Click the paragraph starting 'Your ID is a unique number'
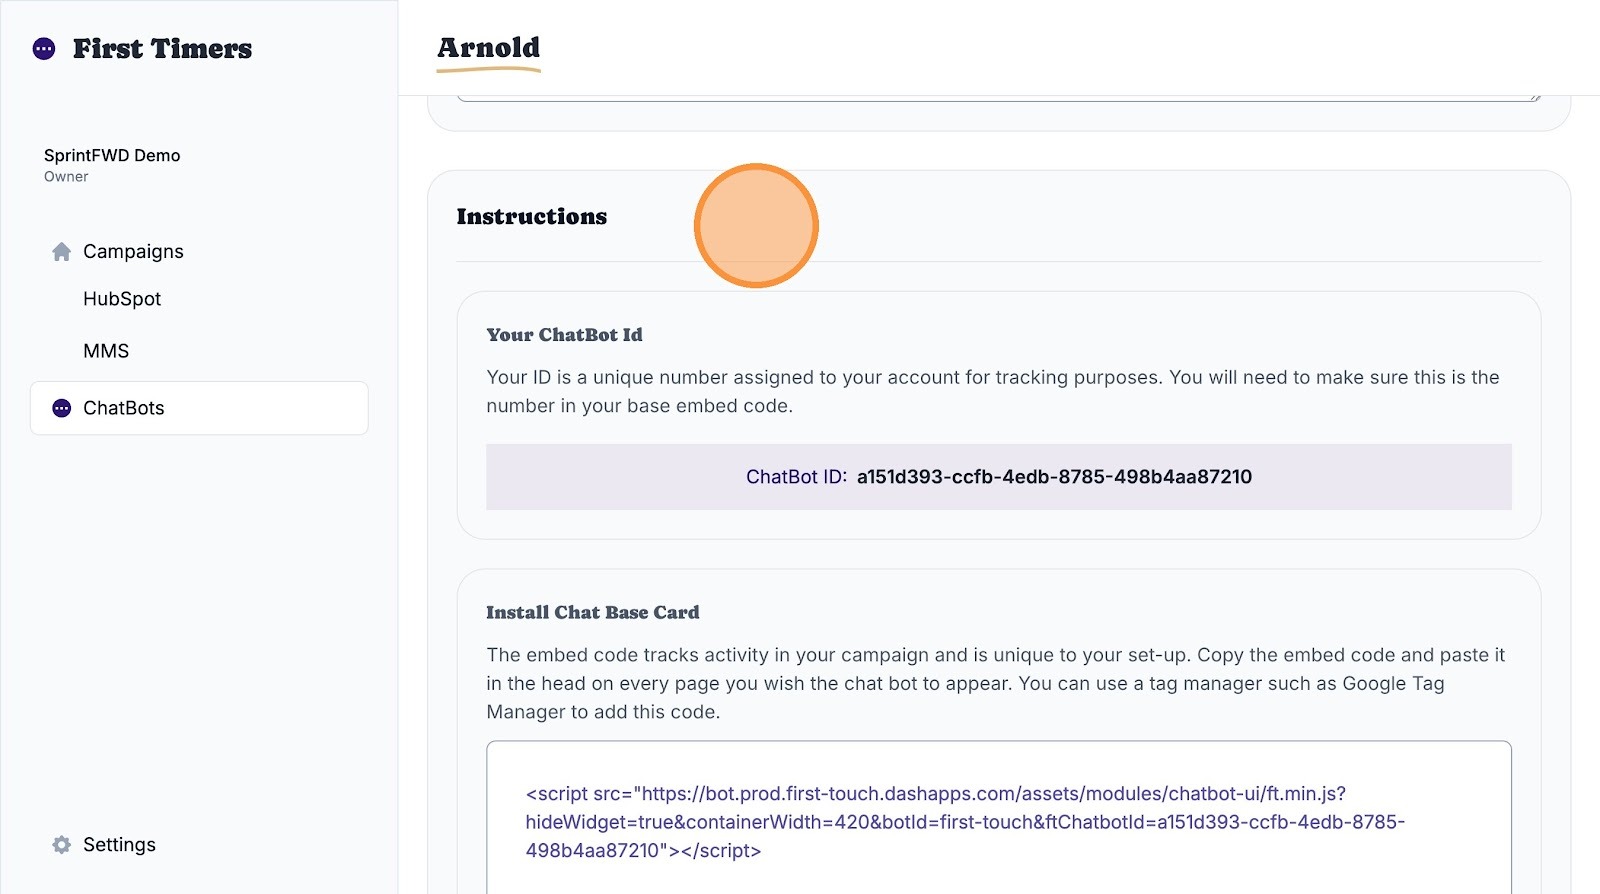Screen dimensions: 1600x894 point(993,391)
